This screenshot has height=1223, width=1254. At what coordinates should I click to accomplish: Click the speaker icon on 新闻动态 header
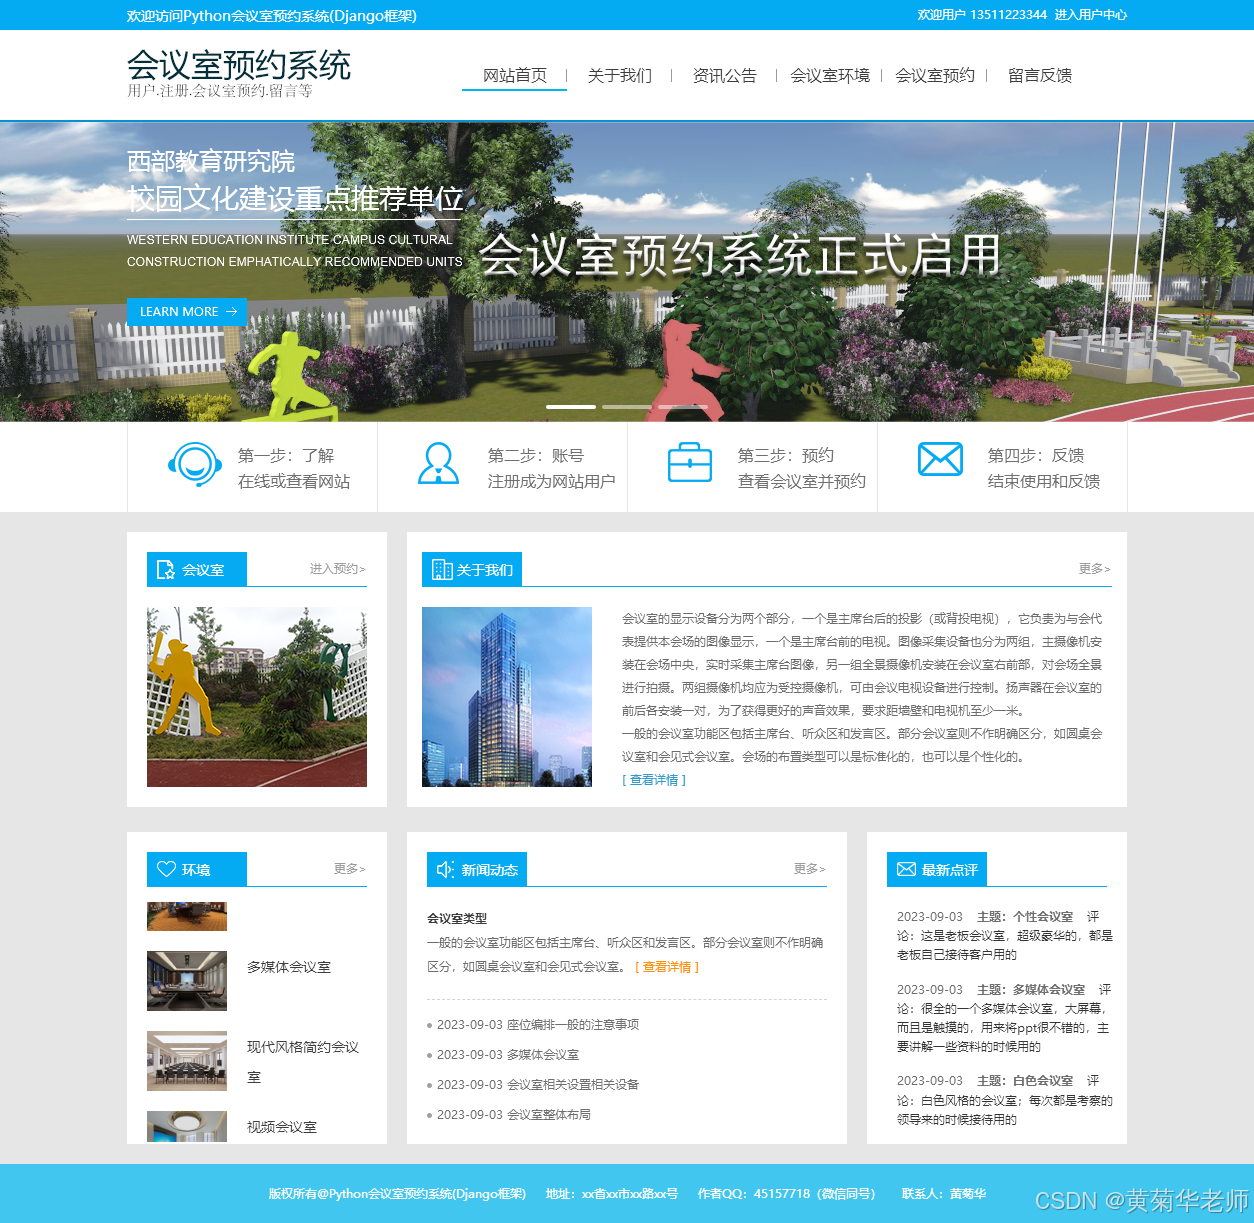[x=445, y=869]
